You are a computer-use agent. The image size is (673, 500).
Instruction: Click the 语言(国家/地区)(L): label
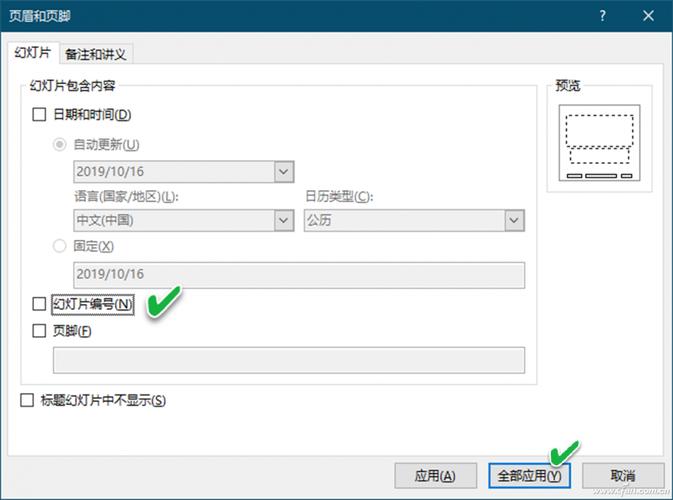click(126, 197)
